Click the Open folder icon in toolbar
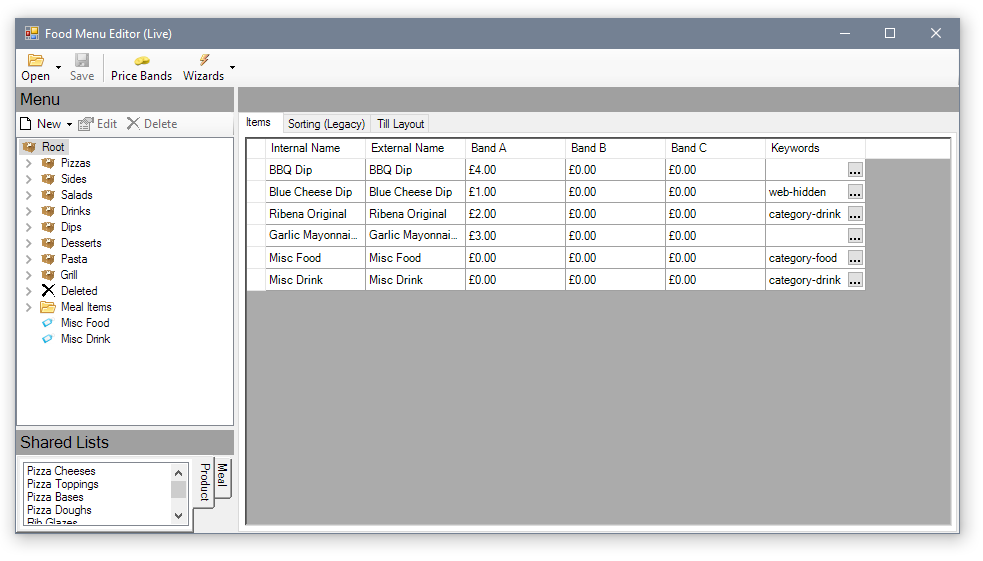Viewport: 983px width, 561px height. (x=35, y=61)
